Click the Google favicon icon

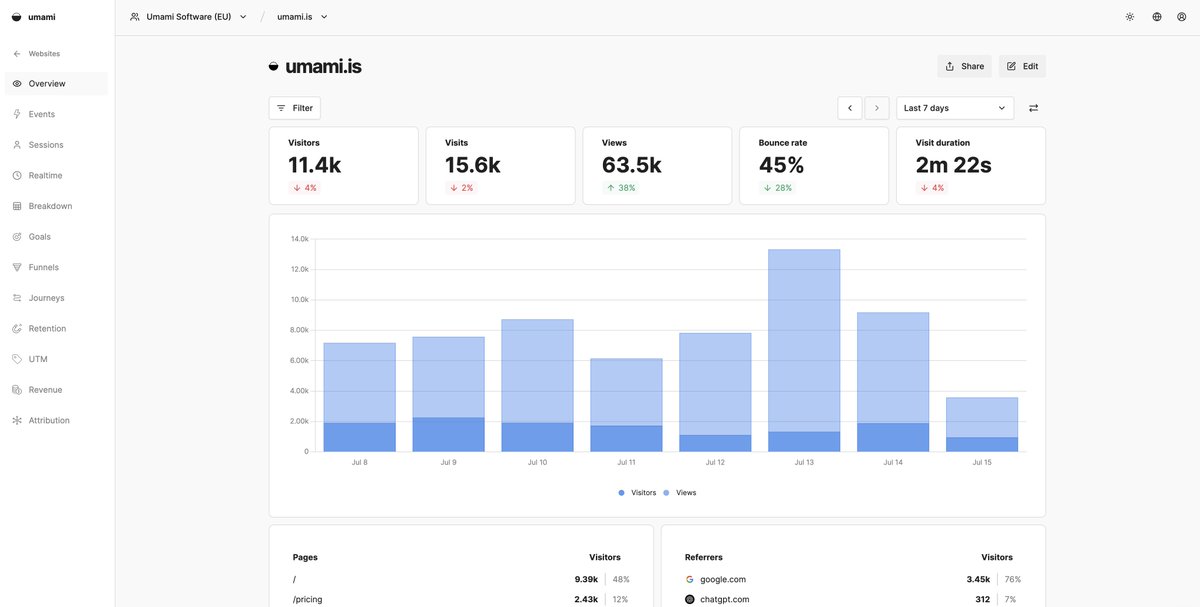[x=690, y=579]
